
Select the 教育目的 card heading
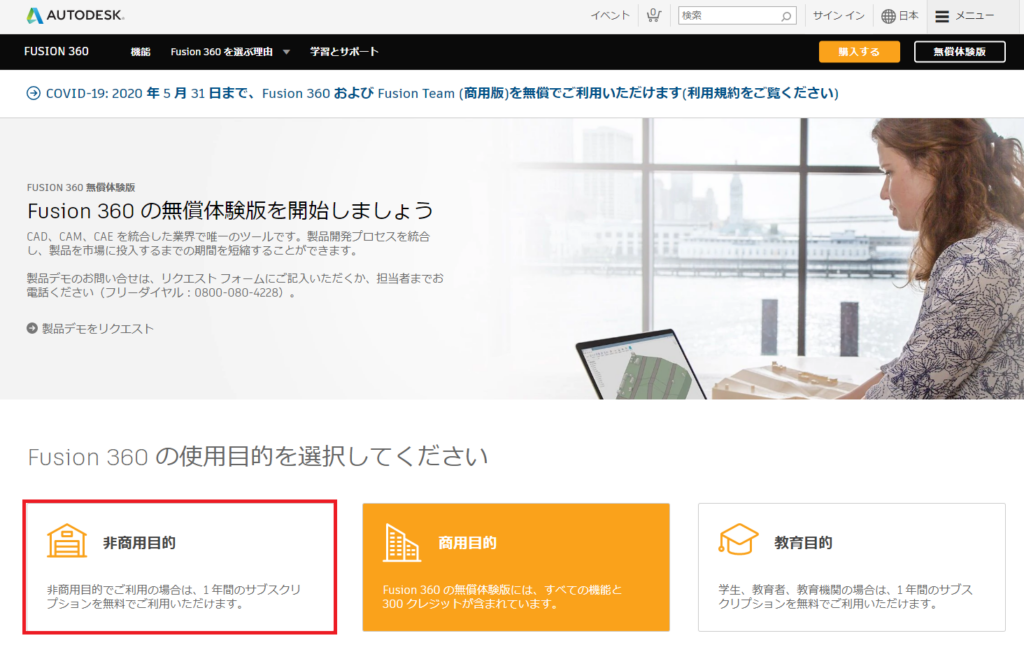click(x=803, y=543)
